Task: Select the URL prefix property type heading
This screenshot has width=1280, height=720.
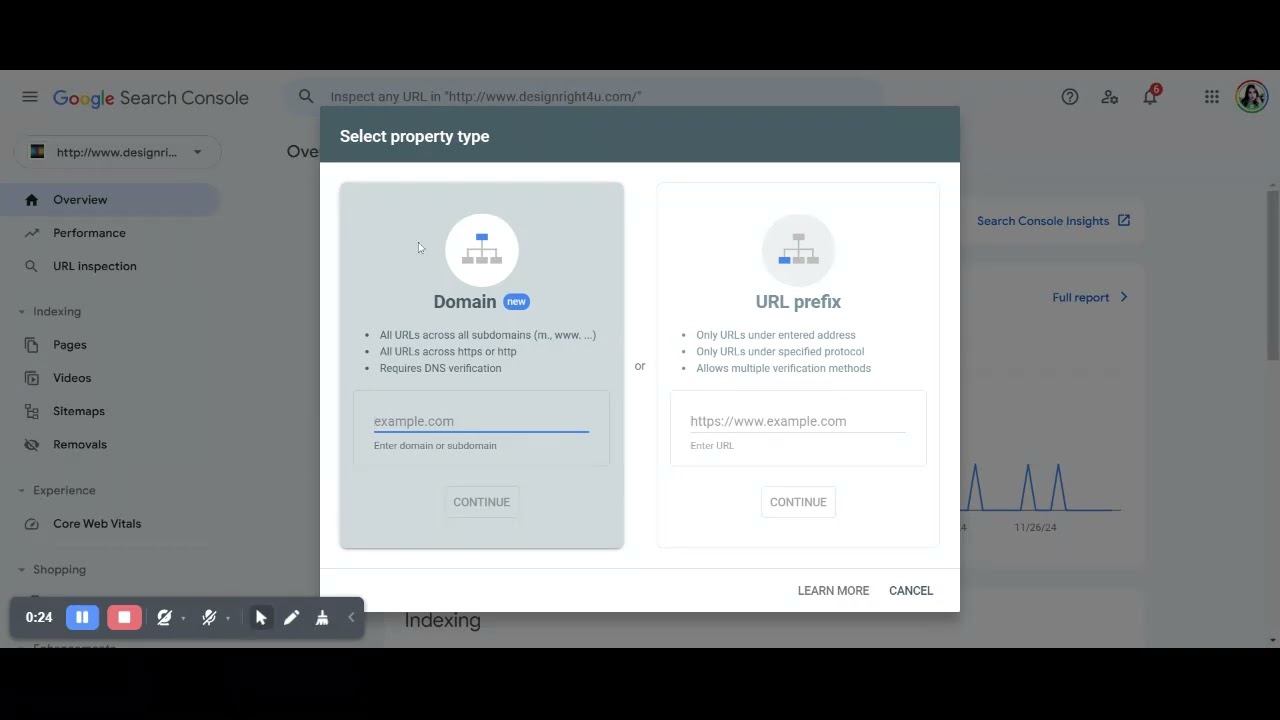Action: (x=798, y=302)
